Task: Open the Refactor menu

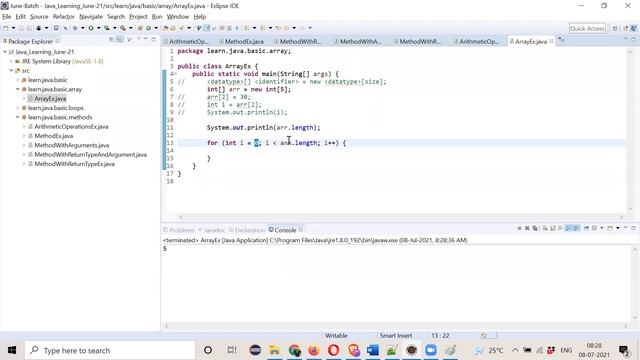Action: pos(64,17)
